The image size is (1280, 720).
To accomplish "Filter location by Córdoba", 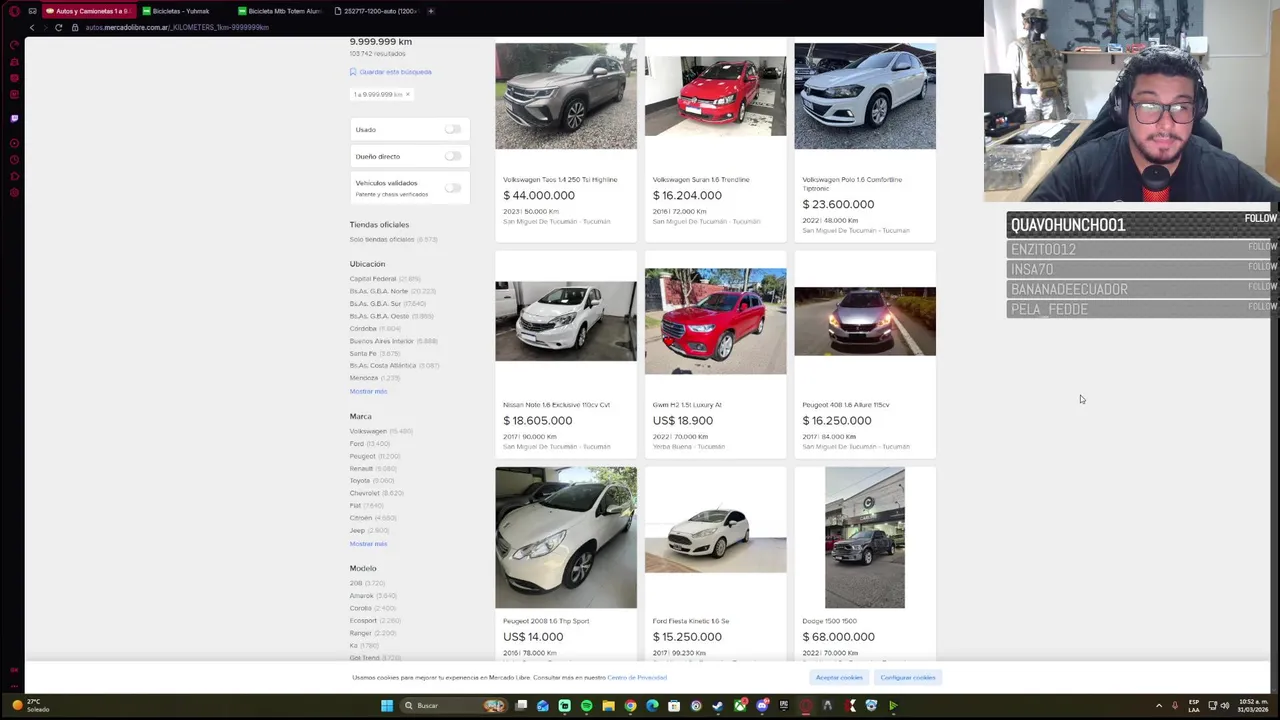I will coord(363,329).
